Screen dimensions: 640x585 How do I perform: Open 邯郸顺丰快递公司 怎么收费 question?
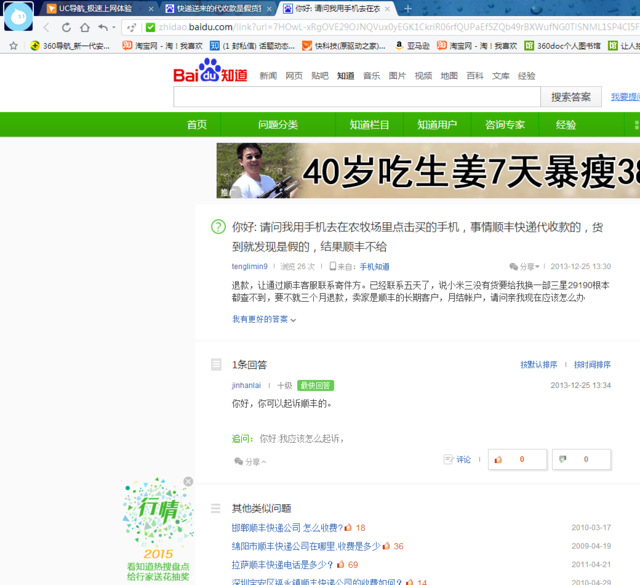[287, 528]
